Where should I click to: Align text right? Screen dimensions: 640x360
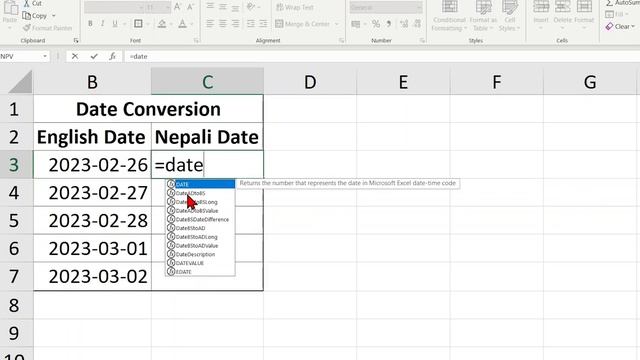pyautogui.click(x=236, y=24)
